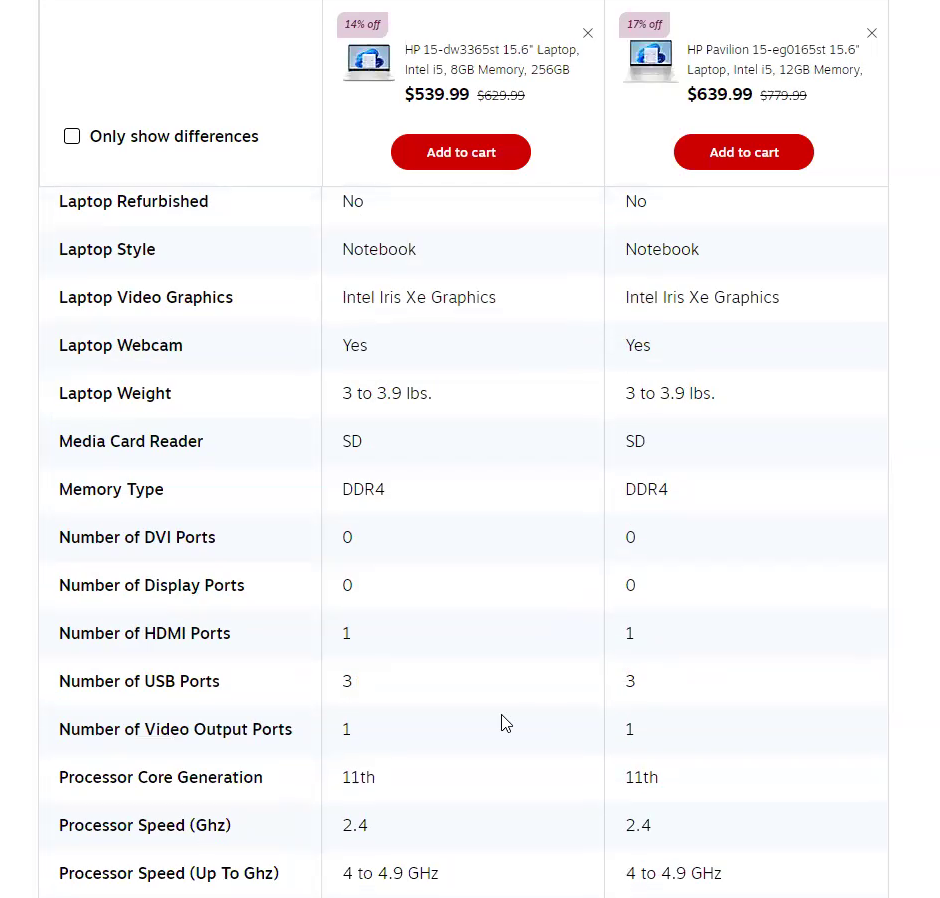Click the HP 15-dw3365st laptop thumbnail
The image size is (940, 898).
(x=368, y=61)
